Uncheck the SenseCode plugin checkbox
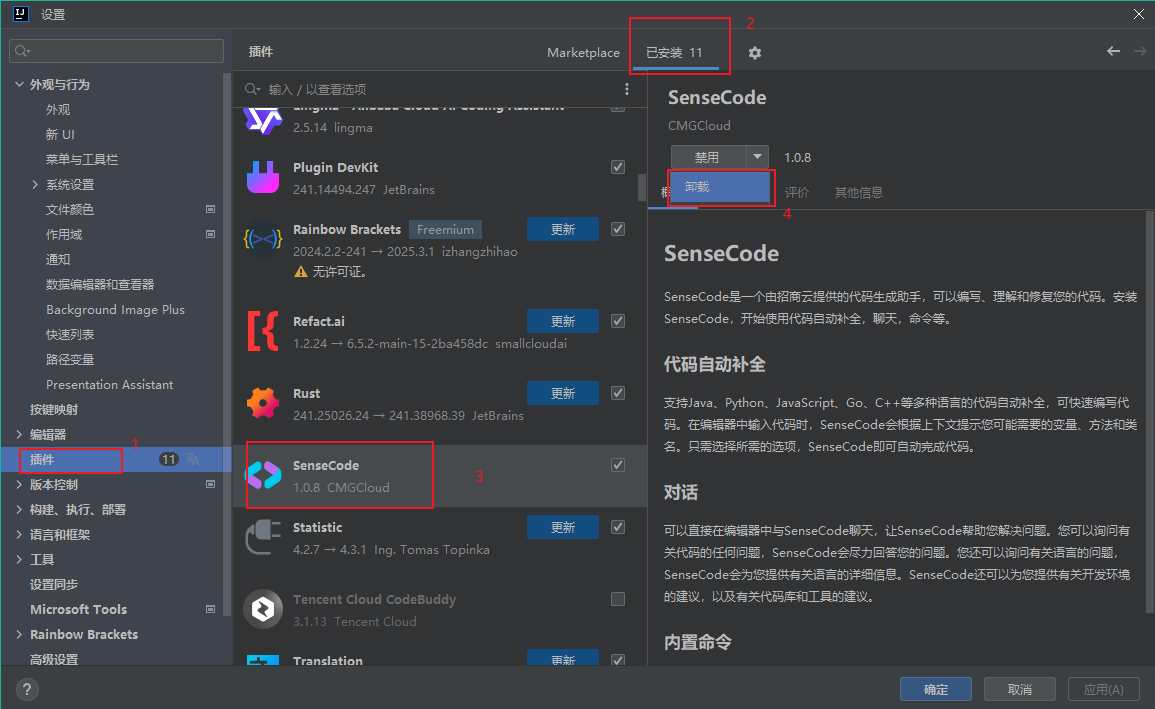 point(618,465)
